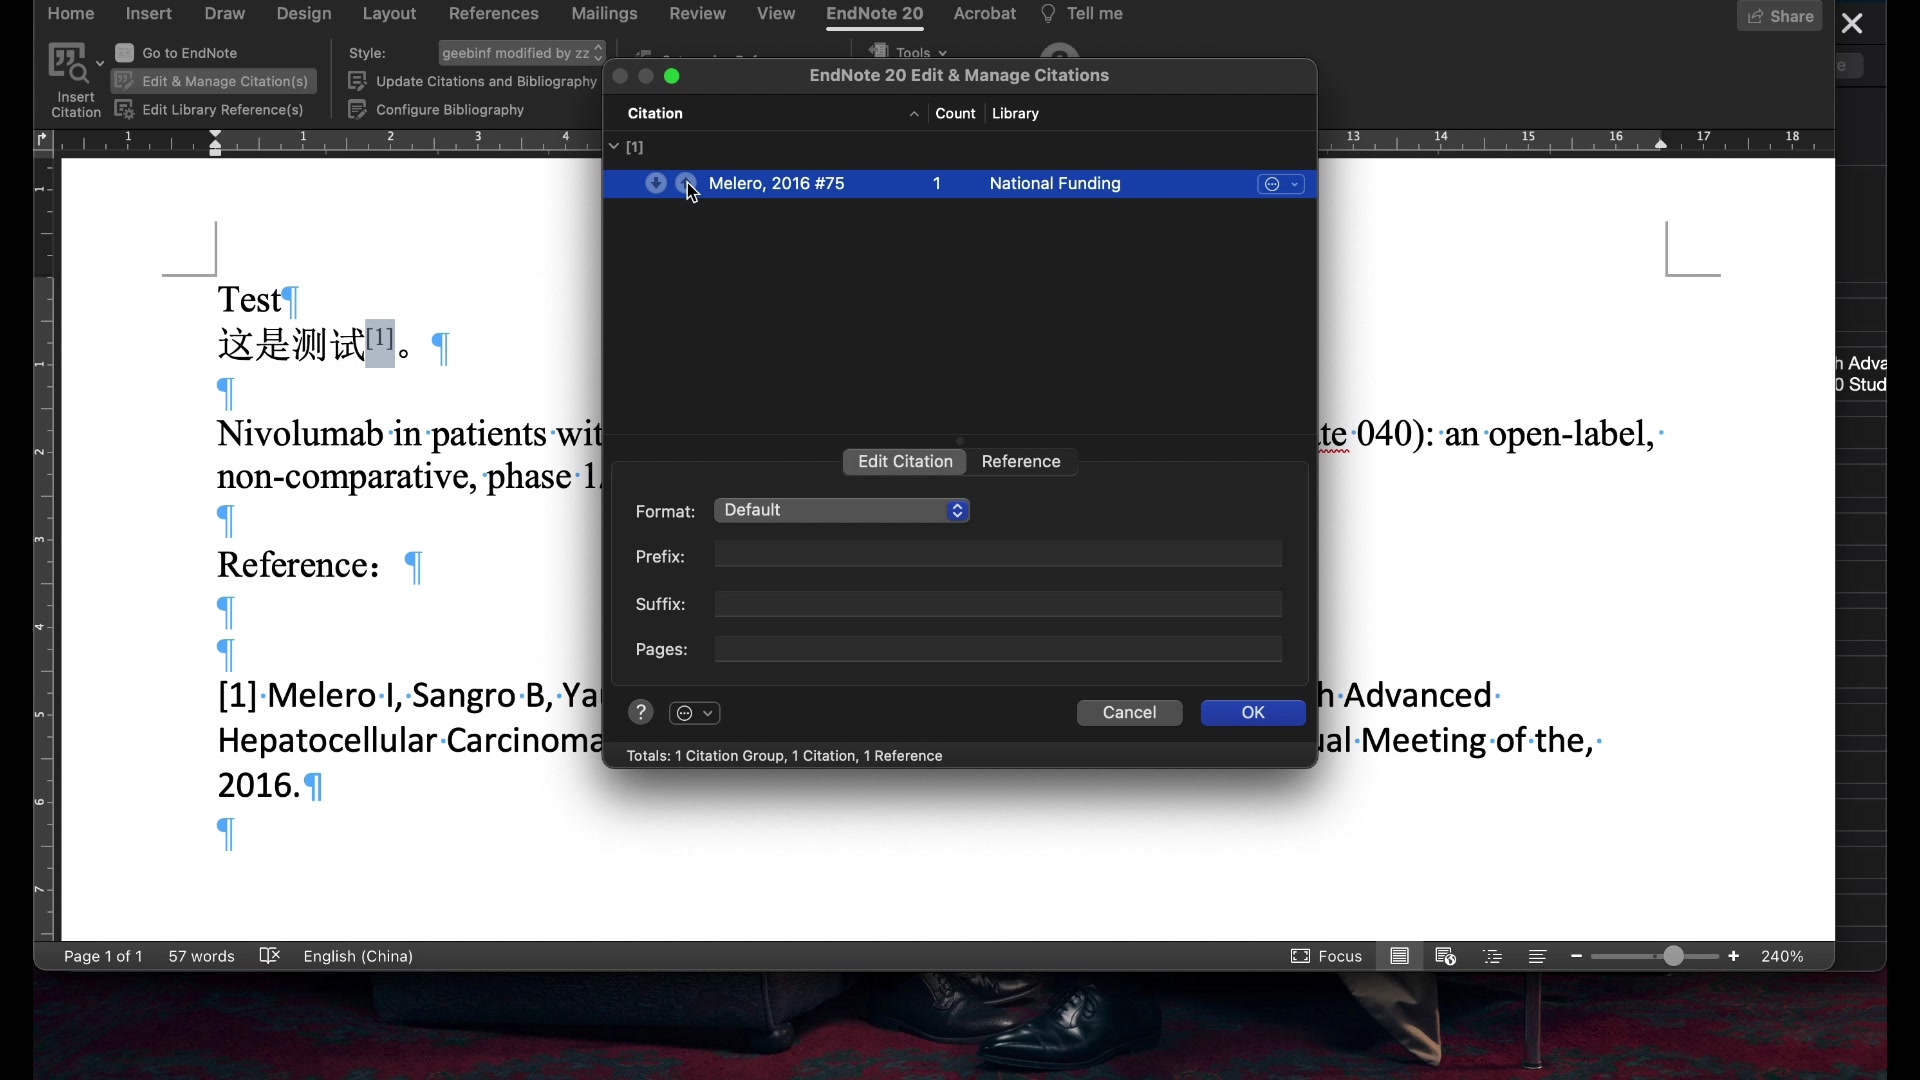Viewport: 1920px width, 1080px height.
Task: Click the Library column header
Action: click(x=1016, y=114)
